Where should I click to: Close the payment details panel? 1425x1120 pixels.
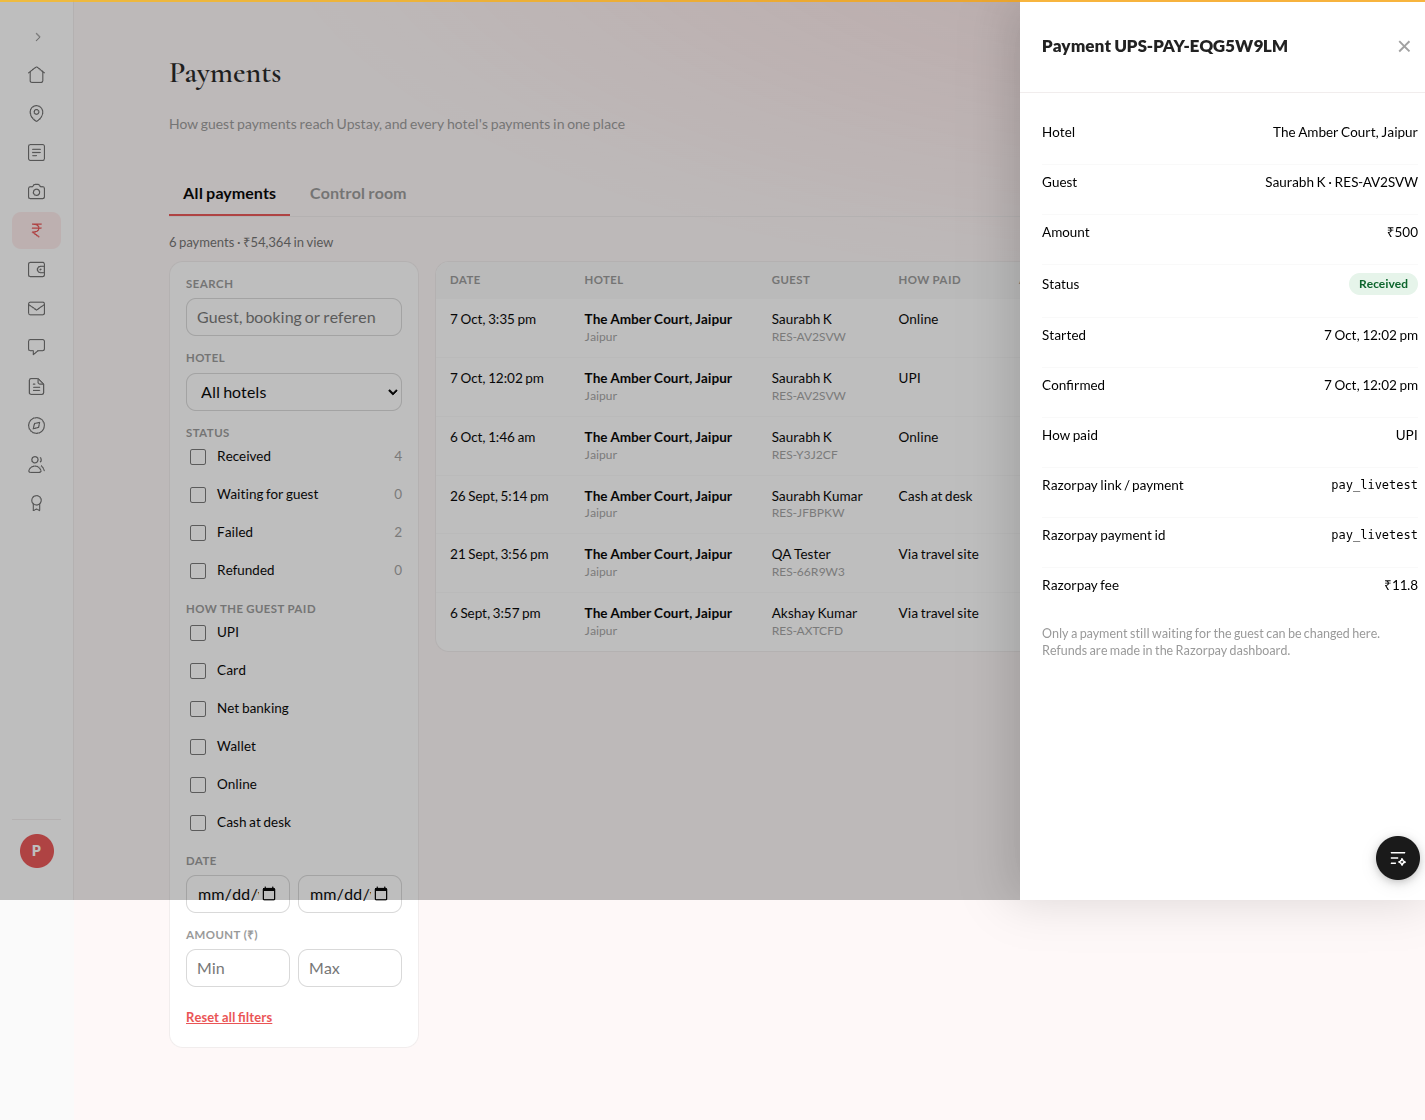pyautogui.click(x=1404, y=47)
